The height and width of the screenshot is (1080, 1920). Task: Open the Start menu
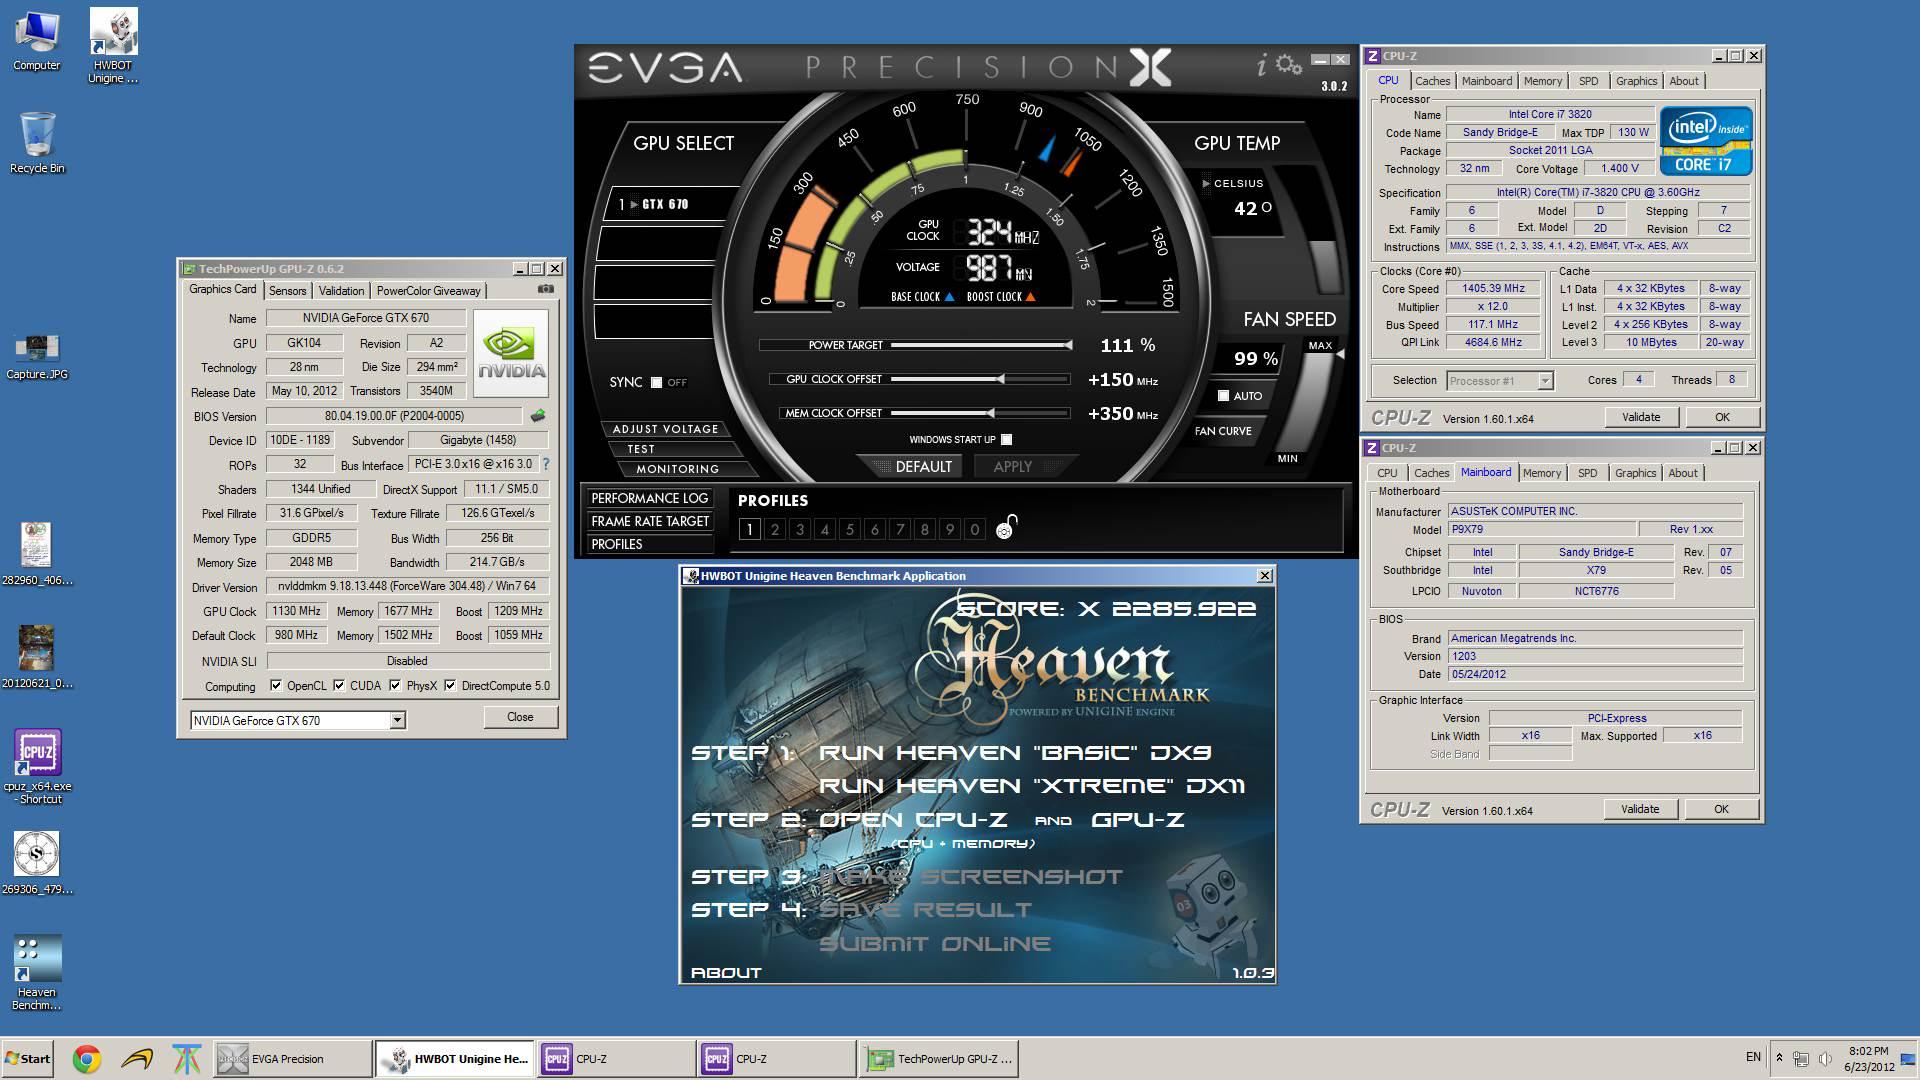point(27,1058)
